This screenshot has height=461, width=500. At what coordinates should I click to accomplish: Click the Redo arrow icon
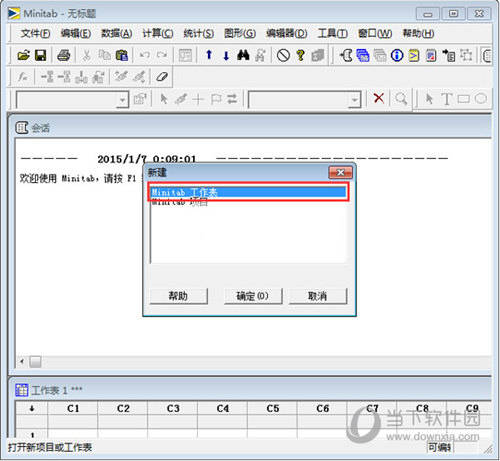point(162,55)
